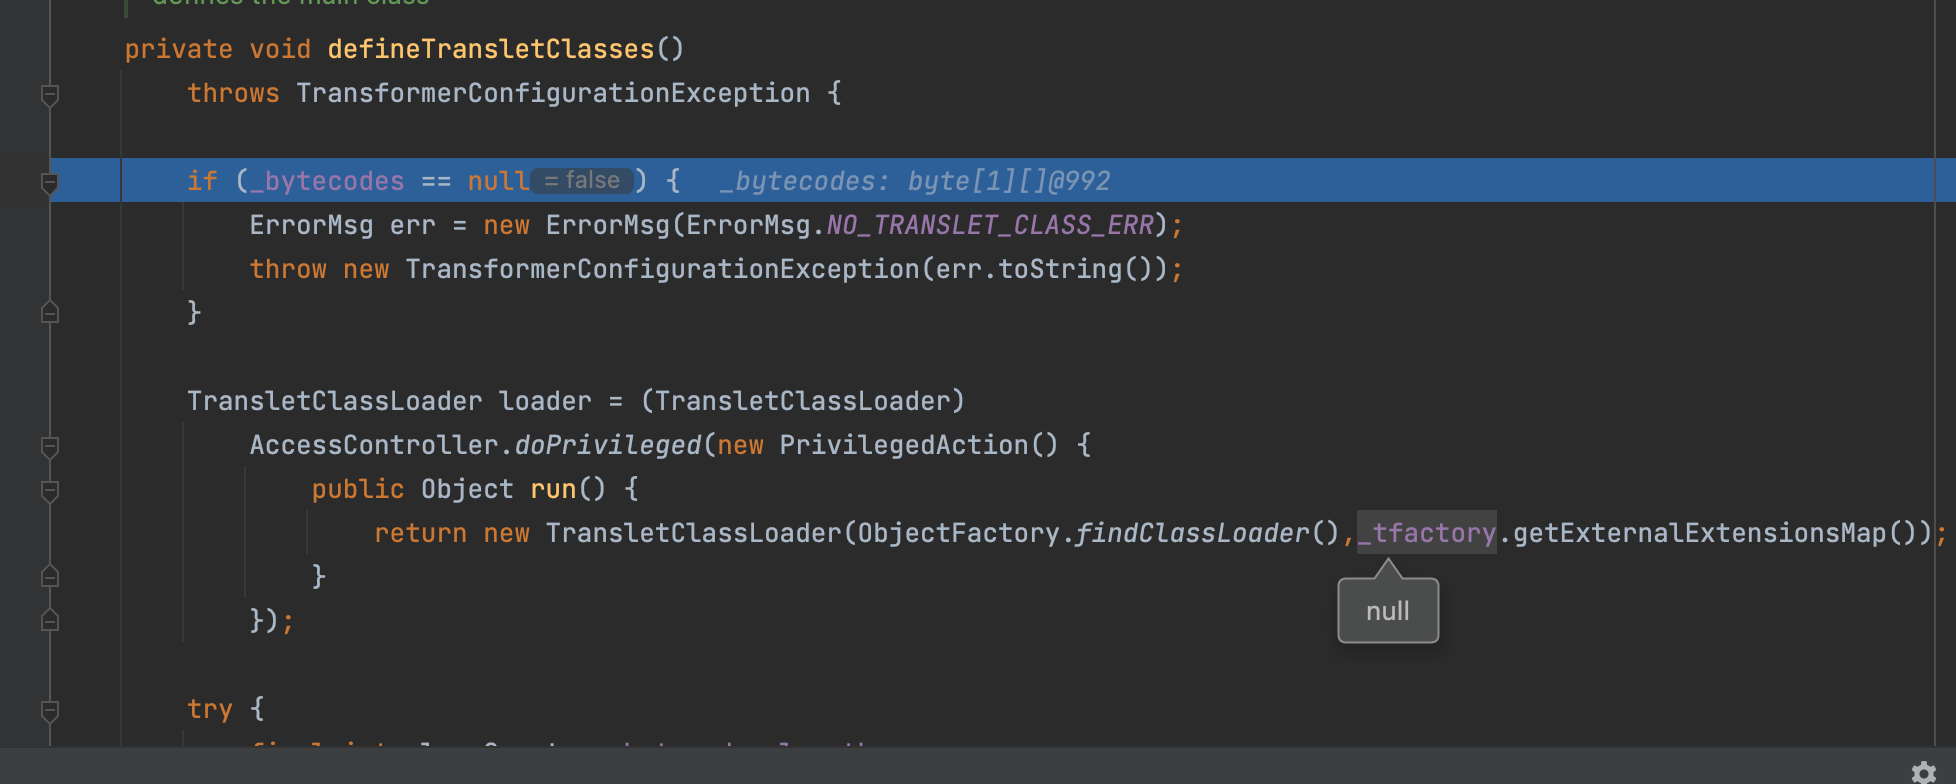Click the getExternalExtensionsMap method call
The image size is (1956, 784).
1700,533
